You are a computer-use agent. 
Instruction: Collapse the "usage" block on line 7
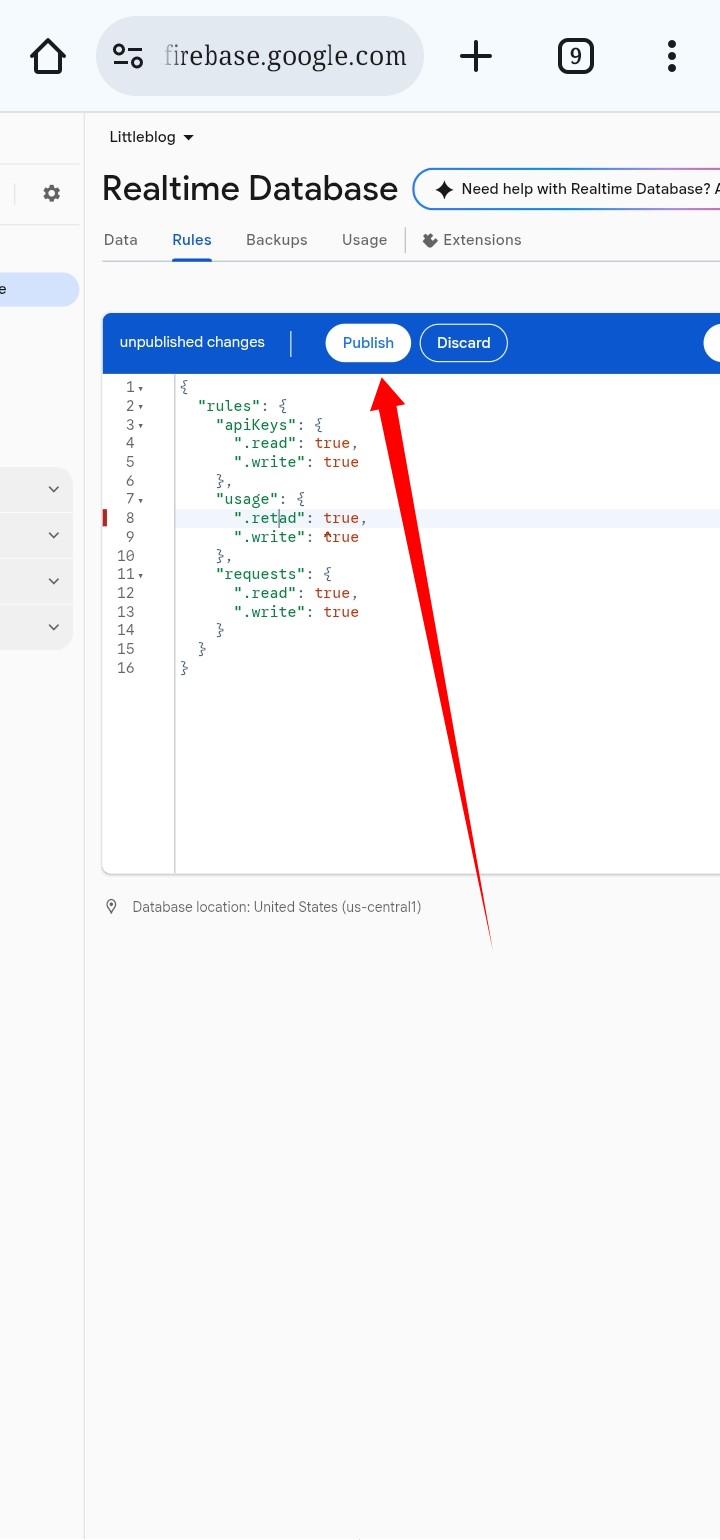click(141, 500)
